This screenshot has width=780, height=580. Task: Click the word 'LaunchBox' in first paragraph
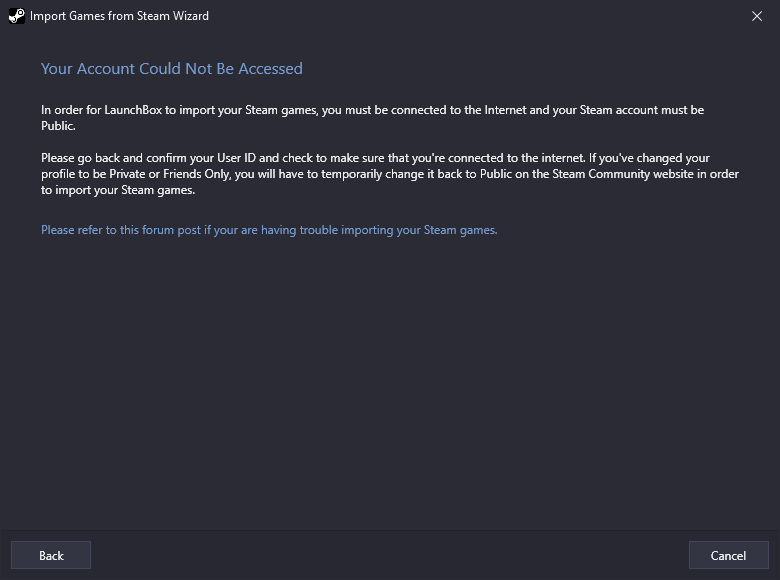tap(133, 110)
